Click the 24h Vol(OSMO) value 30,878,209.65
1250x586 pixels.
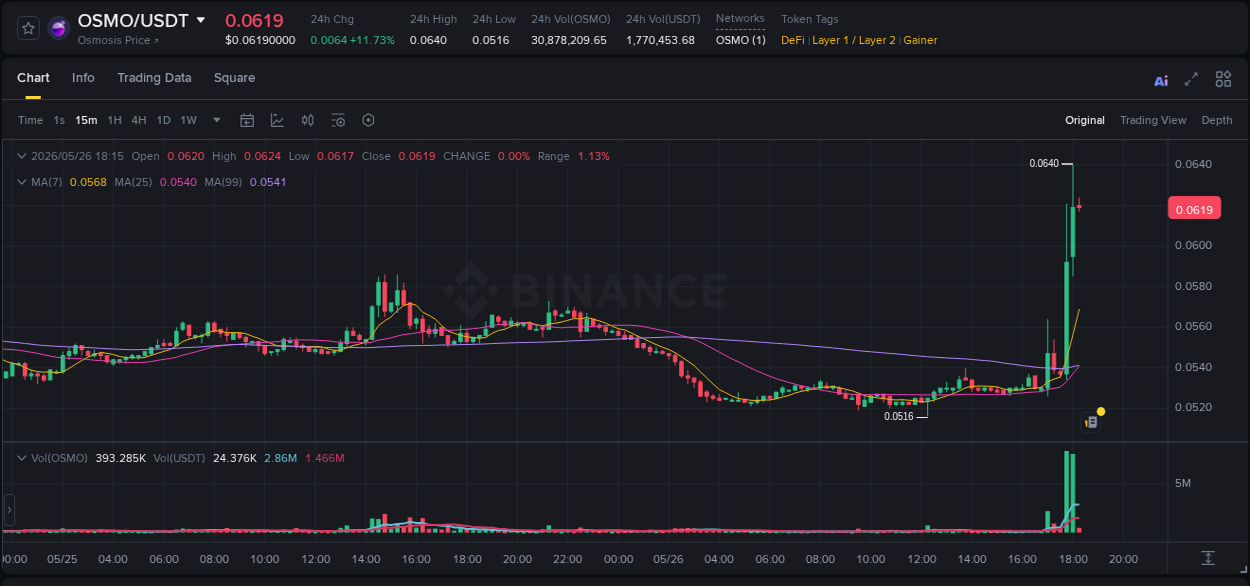click(569, 40)
